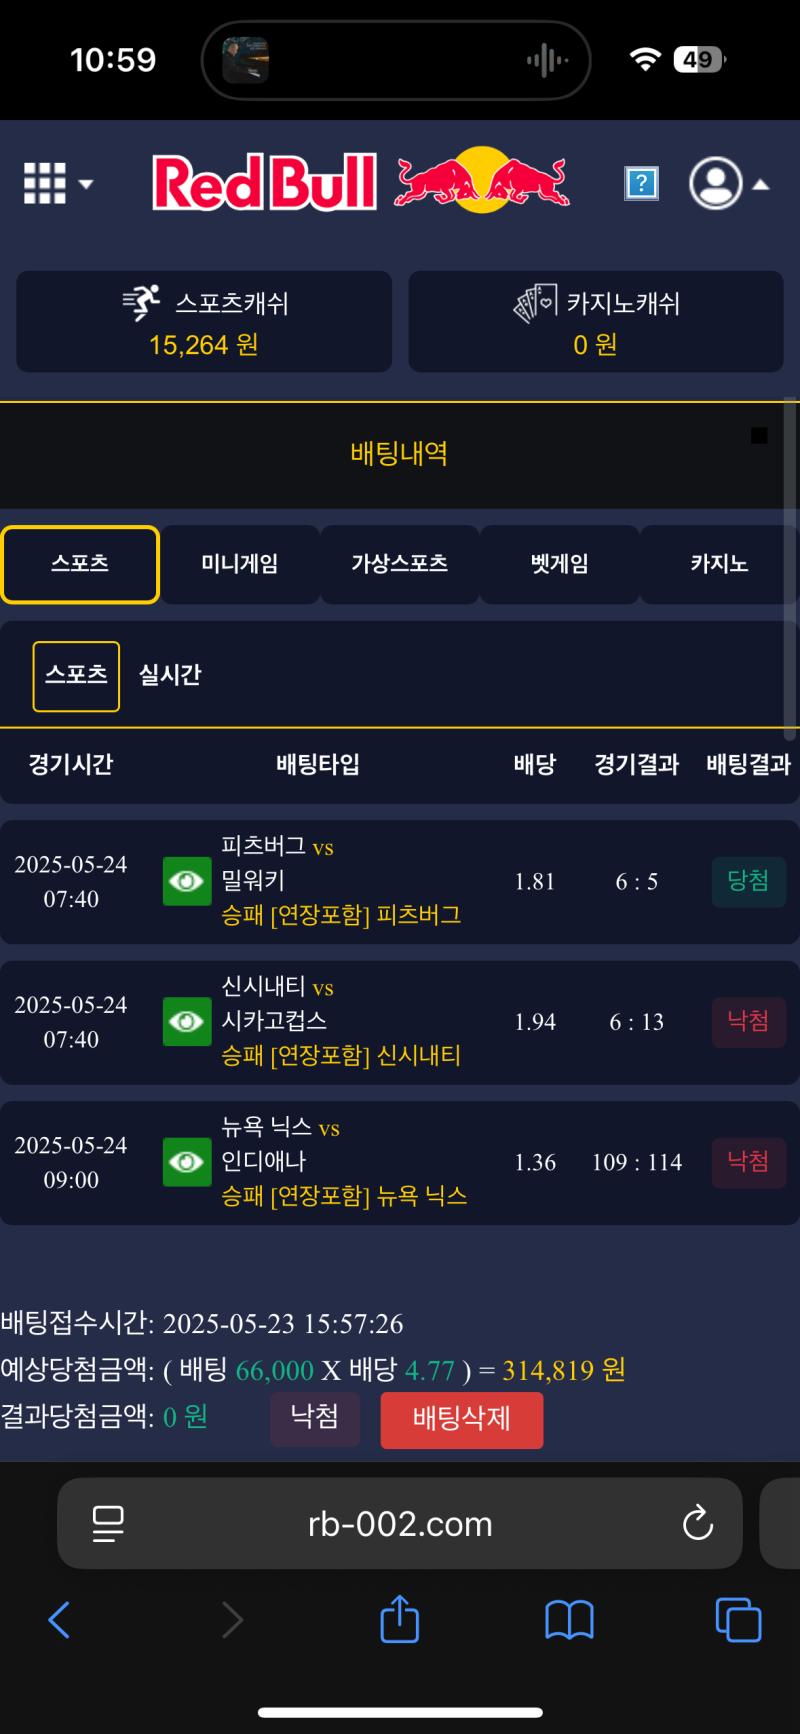Viewport: 800px width, 1734px height.
Task: Open the 스포츠캐쉬 balance panel
Action: [204, 322]
